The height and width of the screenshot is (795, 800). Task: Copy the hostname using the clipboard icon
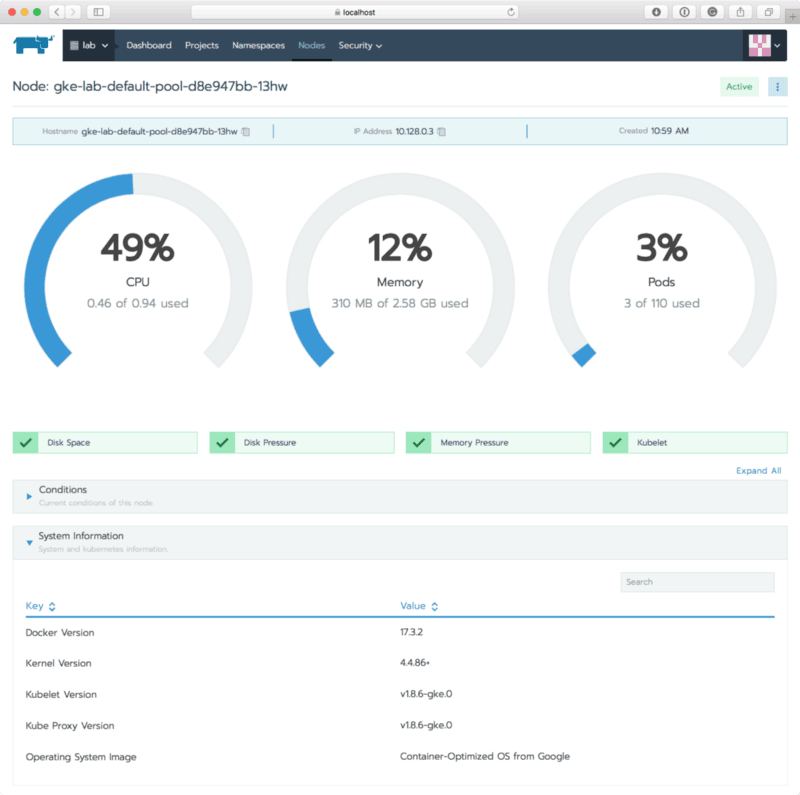244,130
